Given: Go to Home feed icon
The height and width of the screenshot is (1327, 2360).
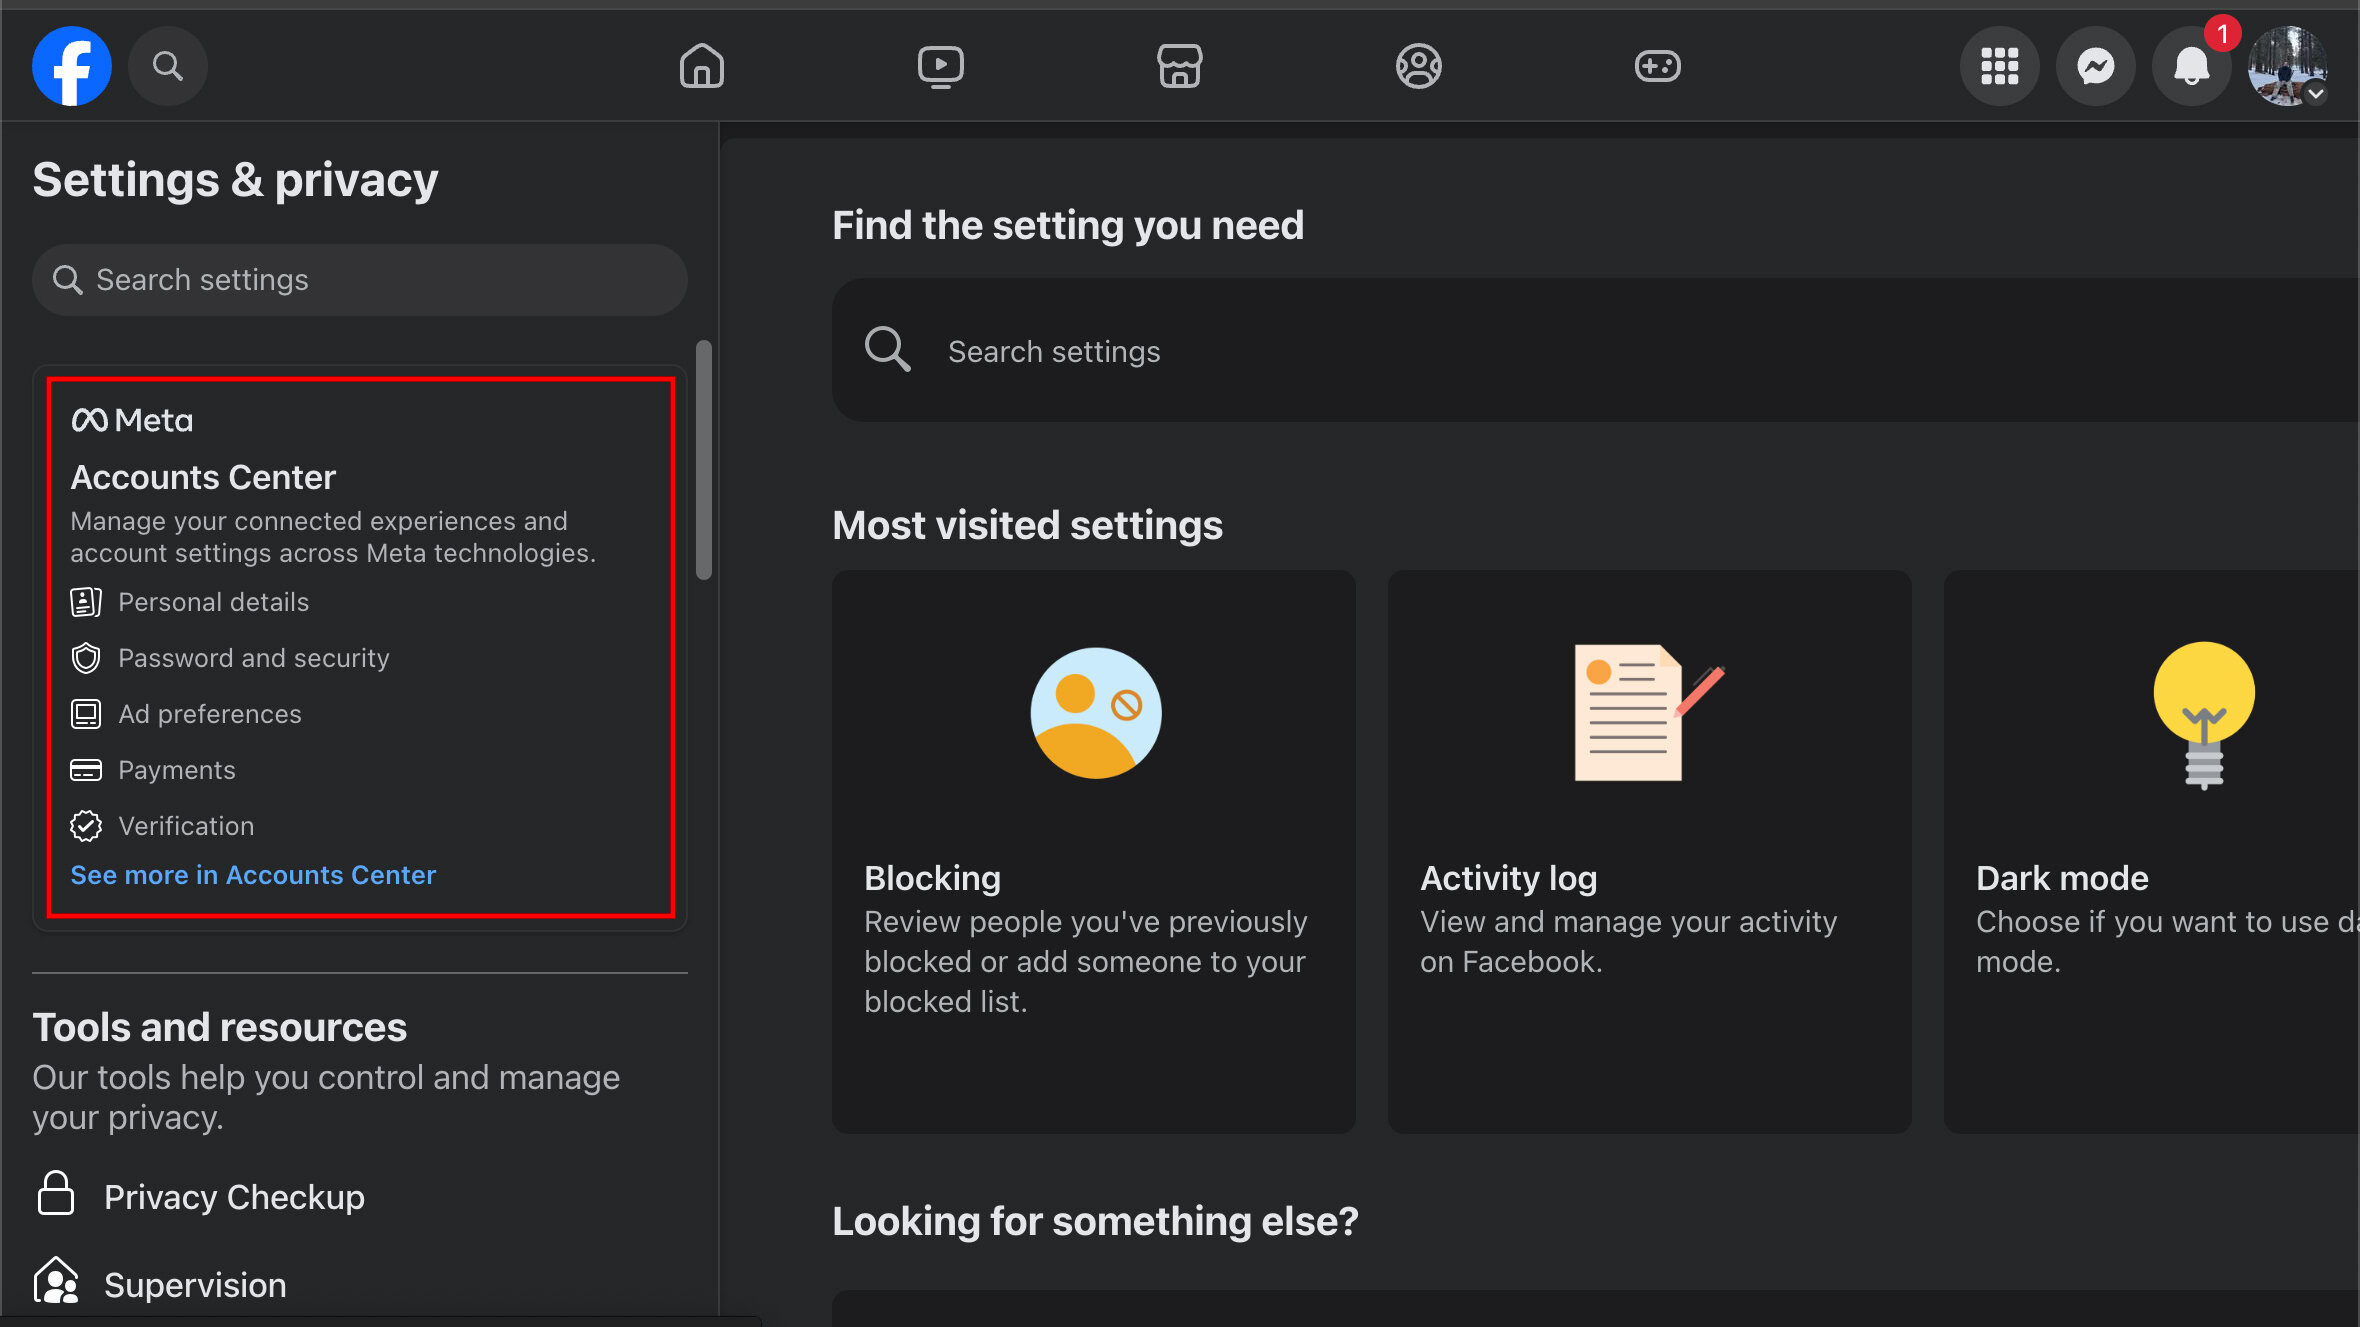Looking at the screenshot, I should tap(701, 66).
